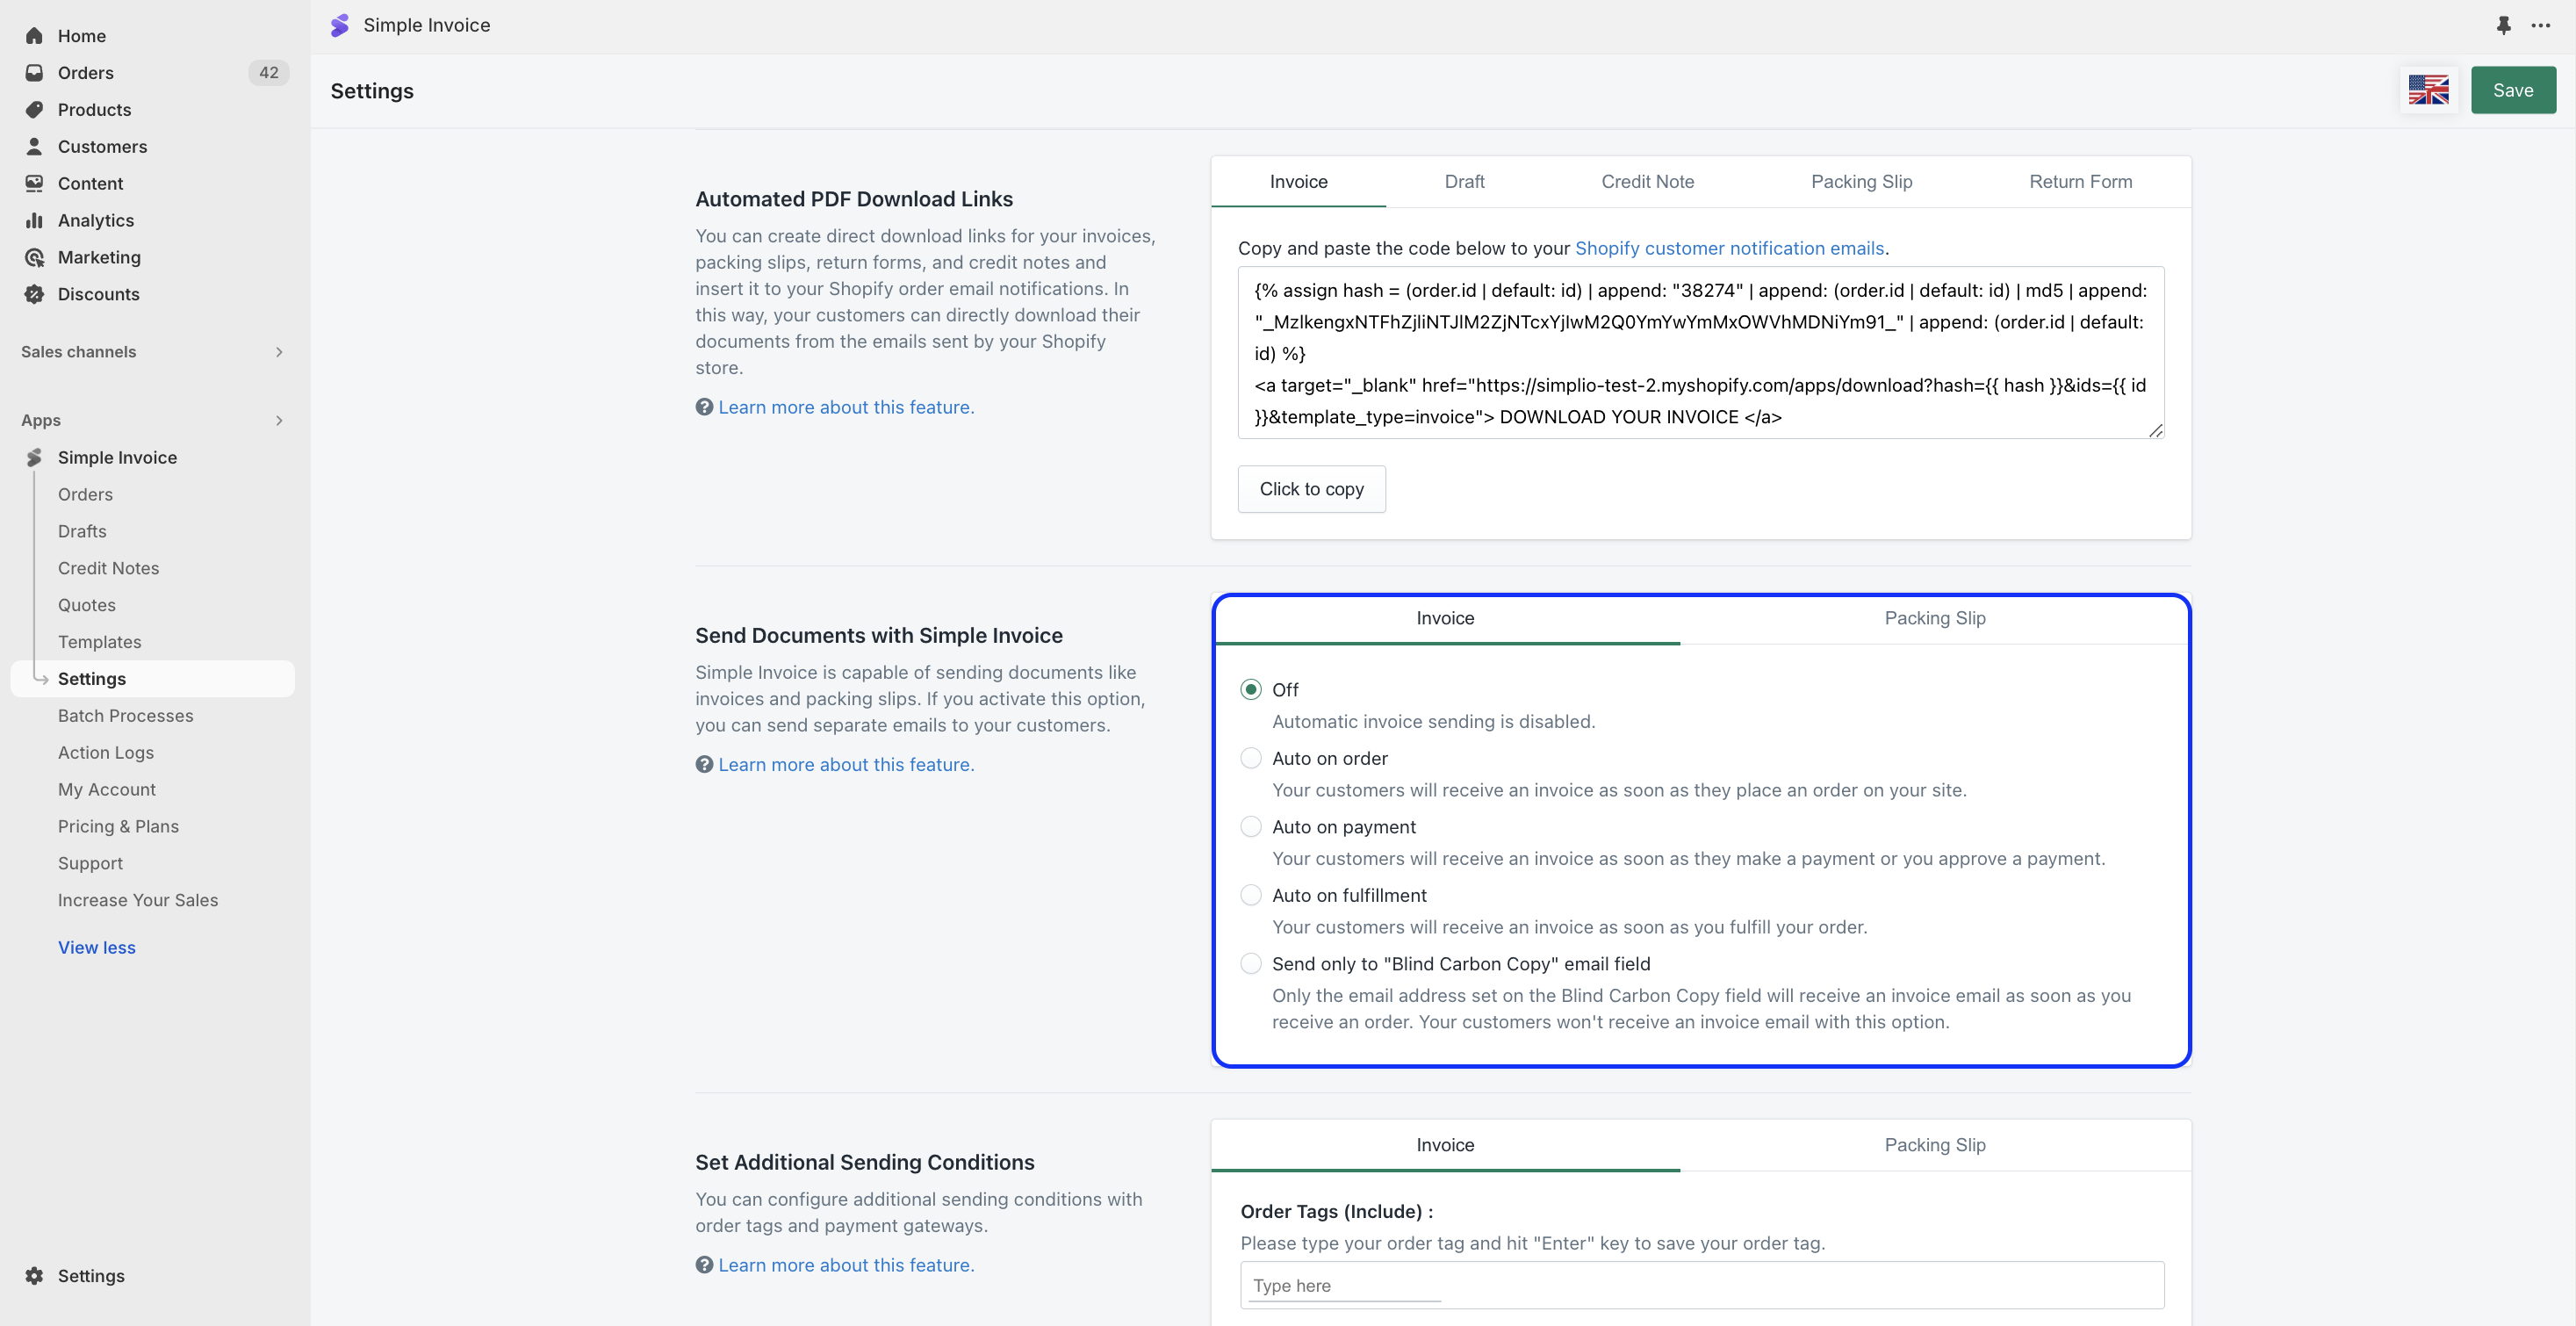Click the Analytics bar chart icon
This screenshot has height=1326, width=2576.
click(x=34, y=220)
